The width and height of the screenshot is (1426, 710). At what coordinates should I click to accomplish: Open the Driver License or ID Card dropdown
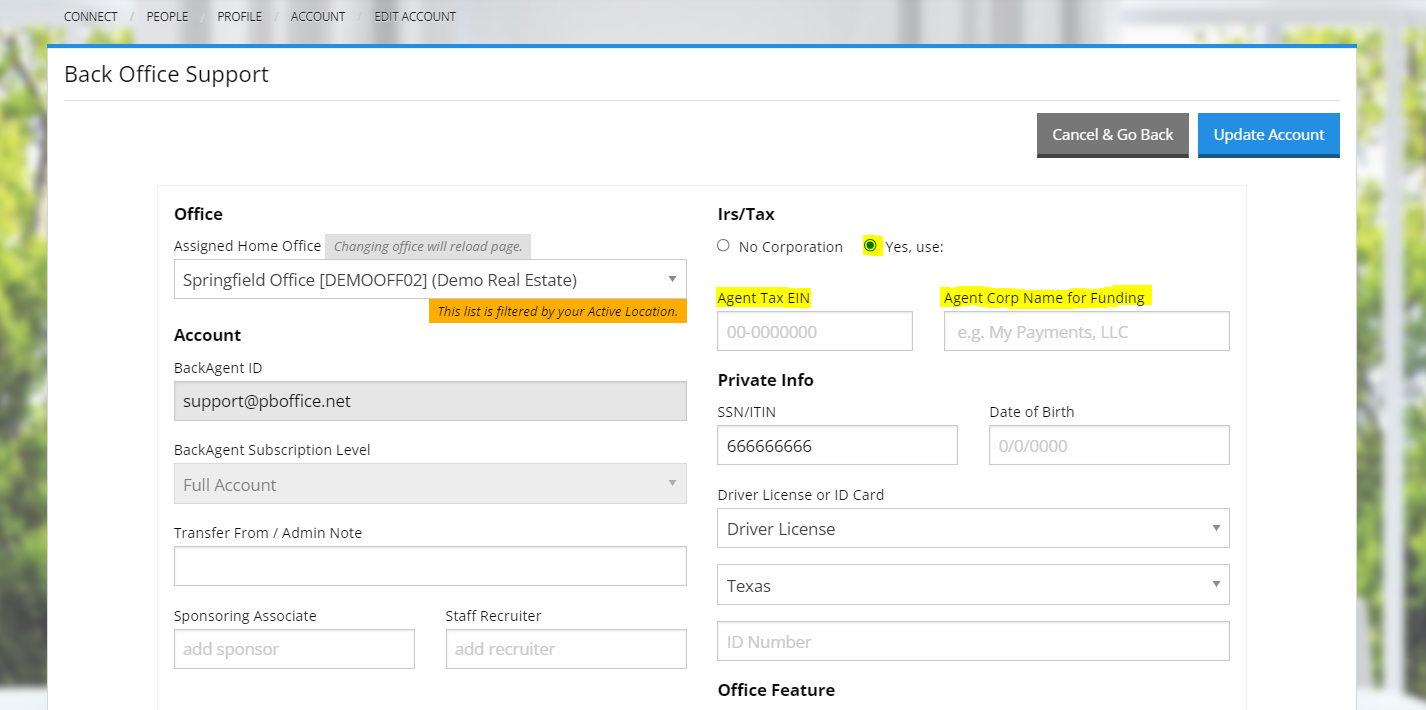click(973, 528)
